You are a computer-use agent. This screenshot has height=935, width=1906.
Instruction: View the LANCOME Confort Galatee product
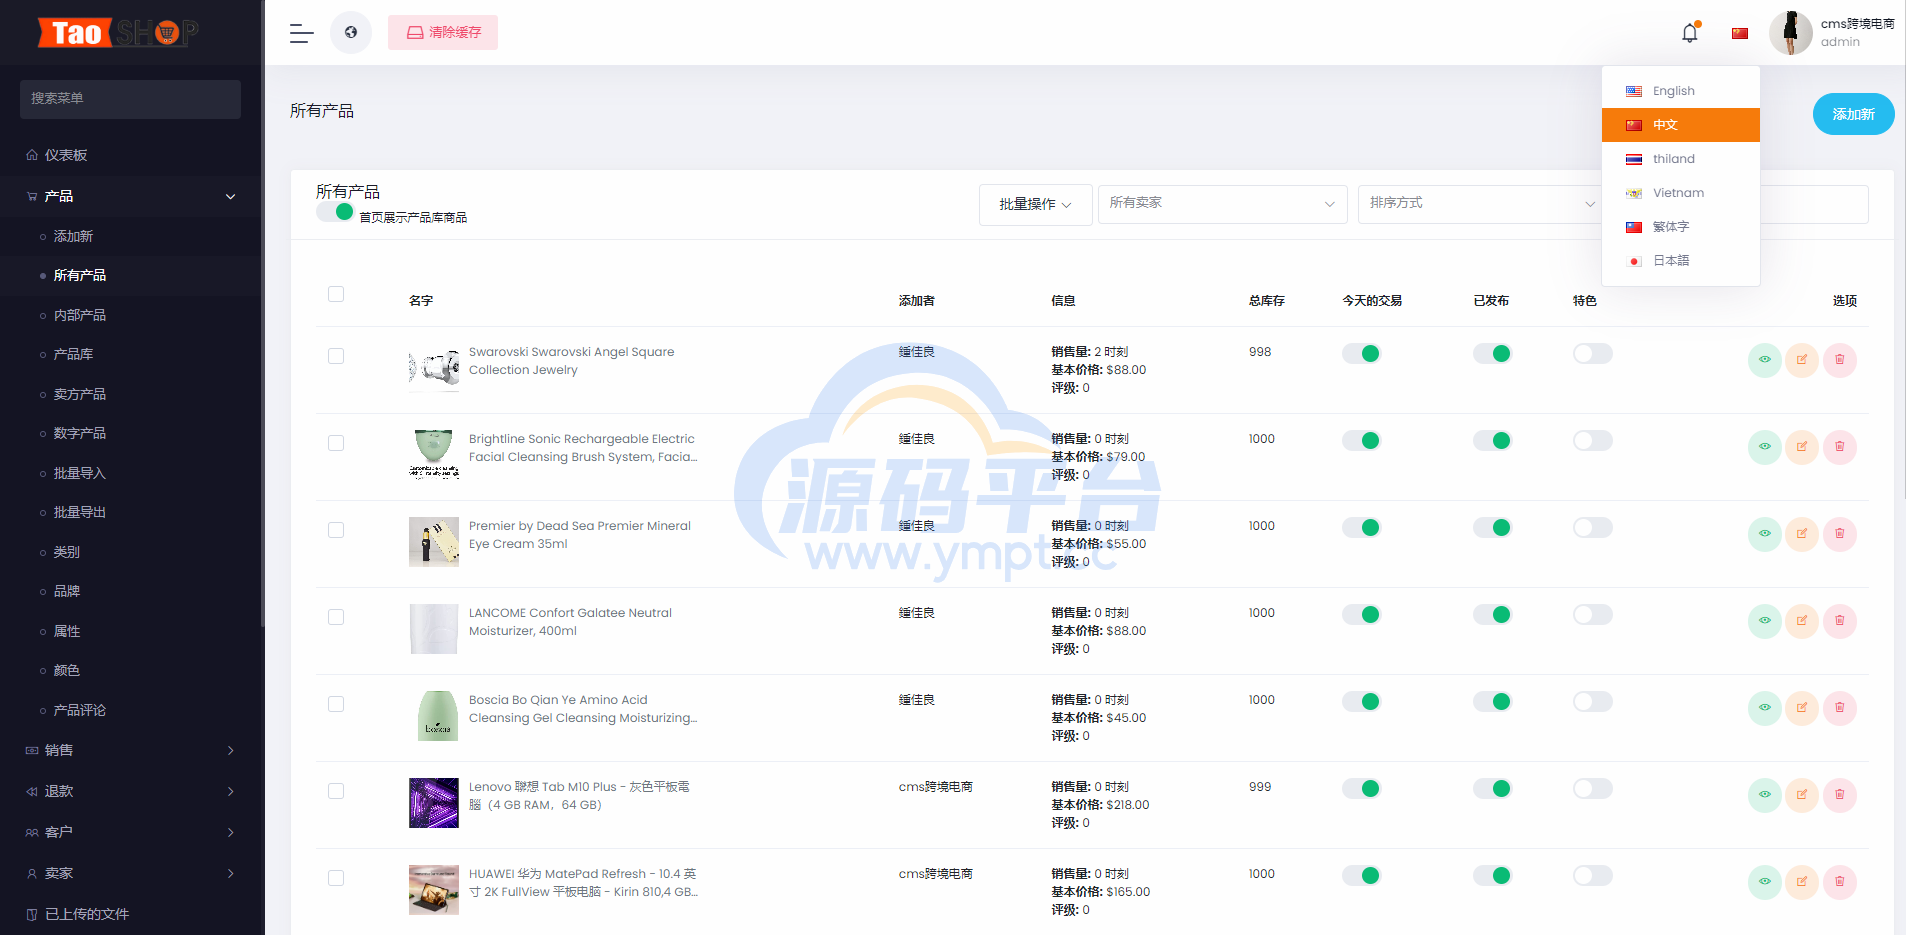1765,621
